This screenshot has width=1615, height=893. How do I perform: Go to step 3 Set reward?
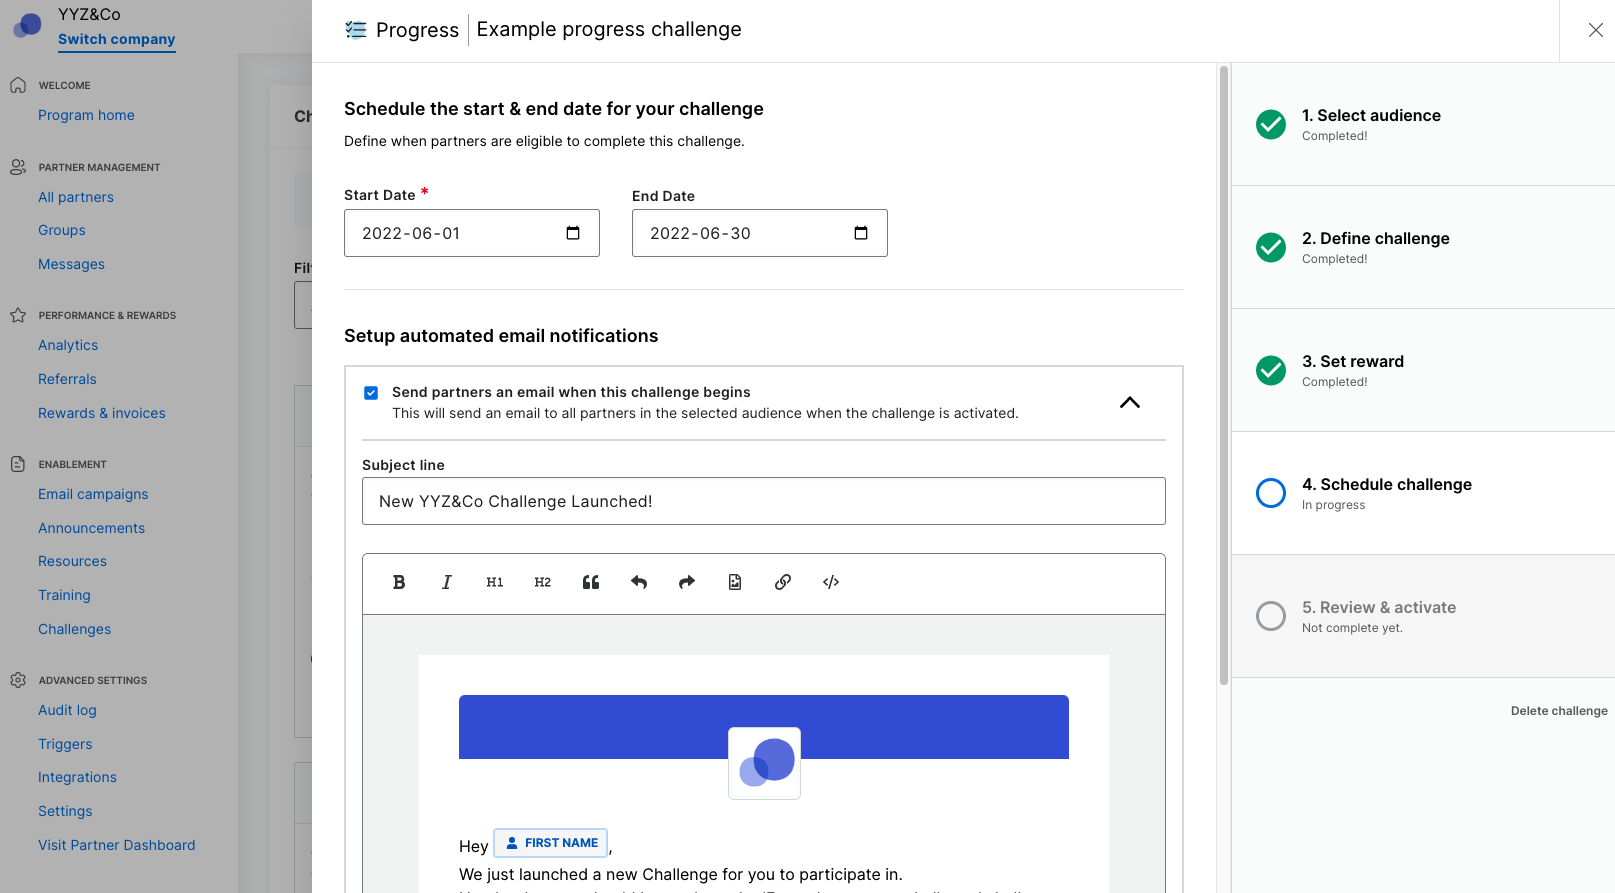click(x=1423, y=370)
